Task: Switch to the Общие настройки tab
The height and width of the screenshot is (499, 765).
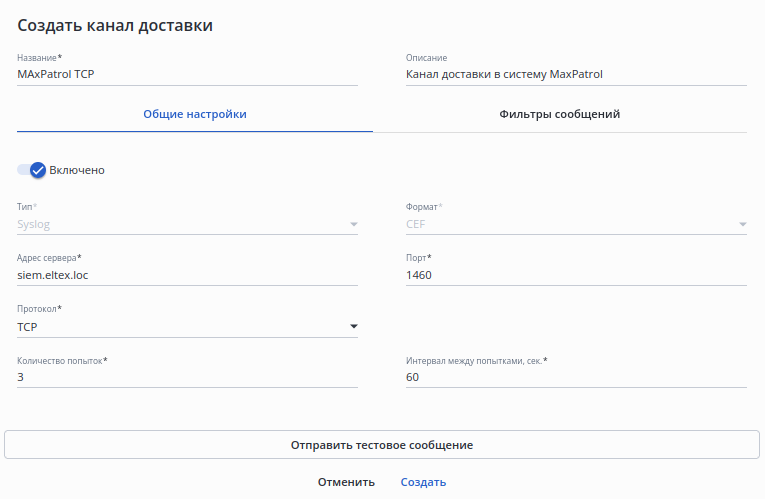Action: (x=195, y=114)
